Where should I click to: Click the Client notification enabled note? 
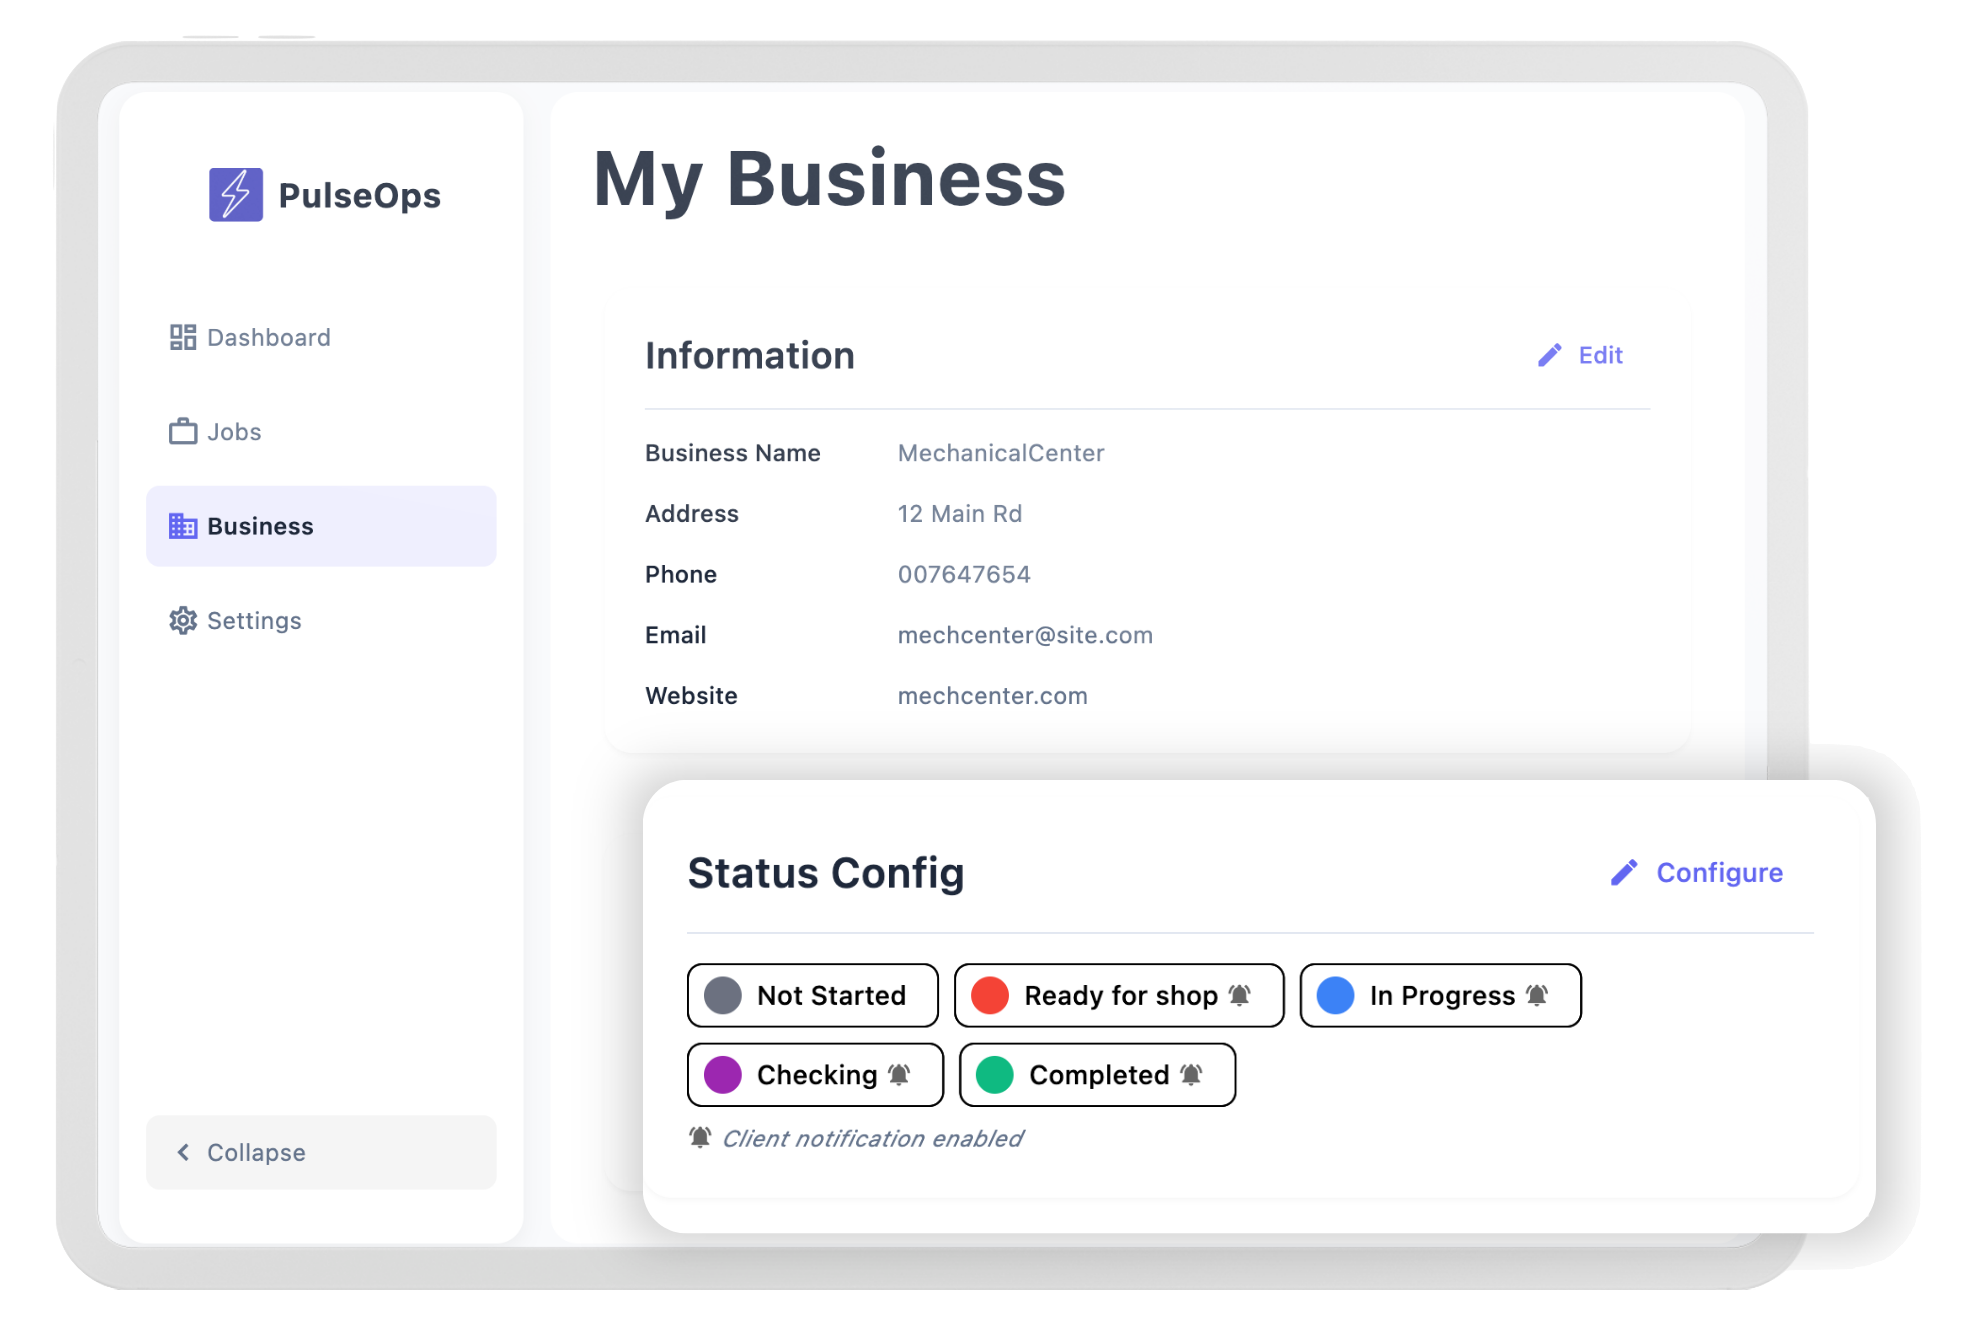click(x=872, y=1138)
